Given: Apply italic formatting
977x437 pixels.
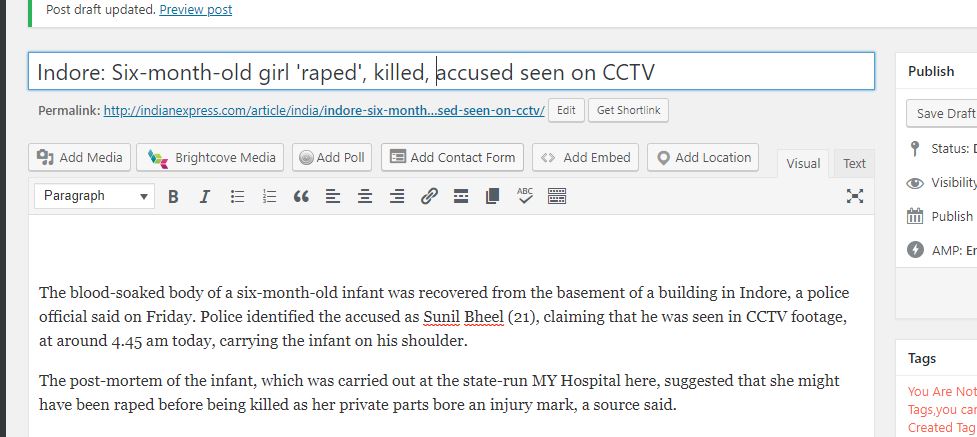Looking at the screenshot, I should point(205,197).
